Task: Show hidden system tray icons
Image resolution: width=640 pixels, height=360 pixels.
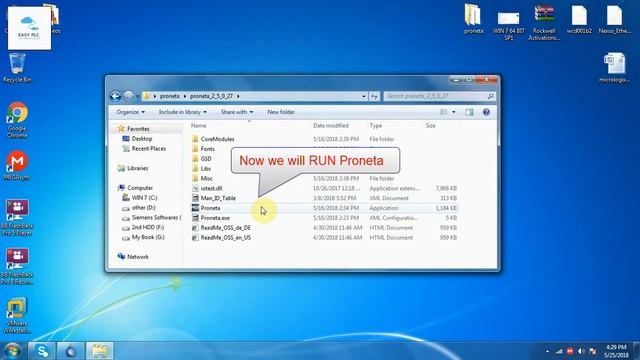Action: point(547,351)
